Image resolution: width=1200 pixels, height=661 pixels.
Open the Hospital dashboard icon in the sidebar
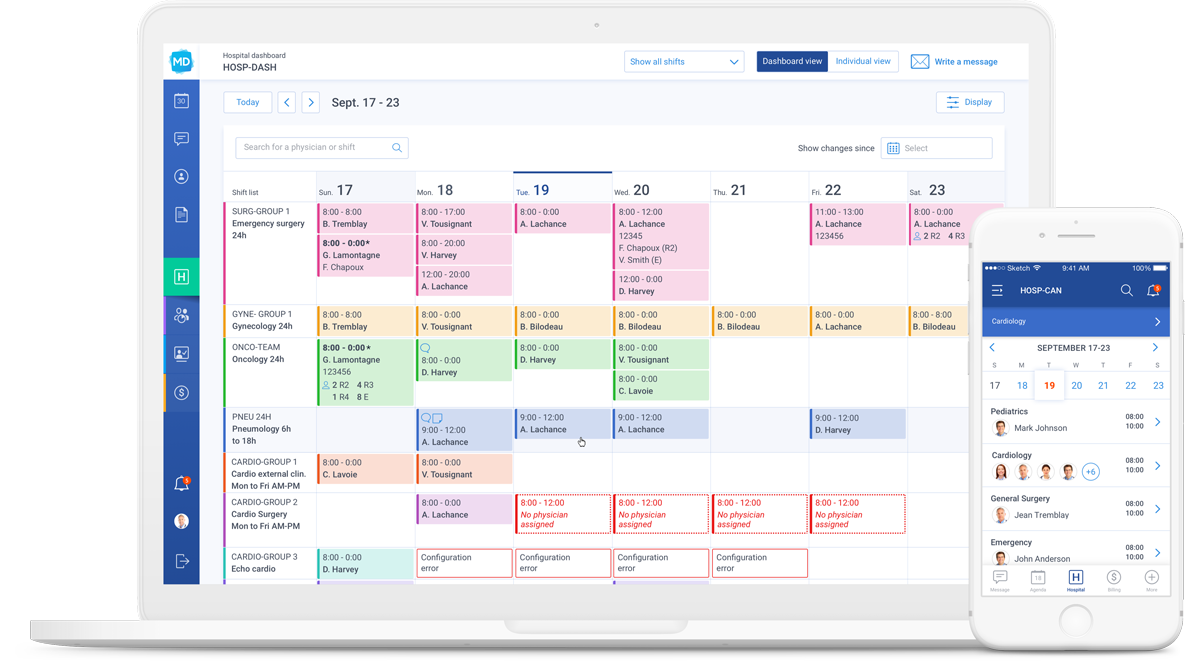click(182, 277)
